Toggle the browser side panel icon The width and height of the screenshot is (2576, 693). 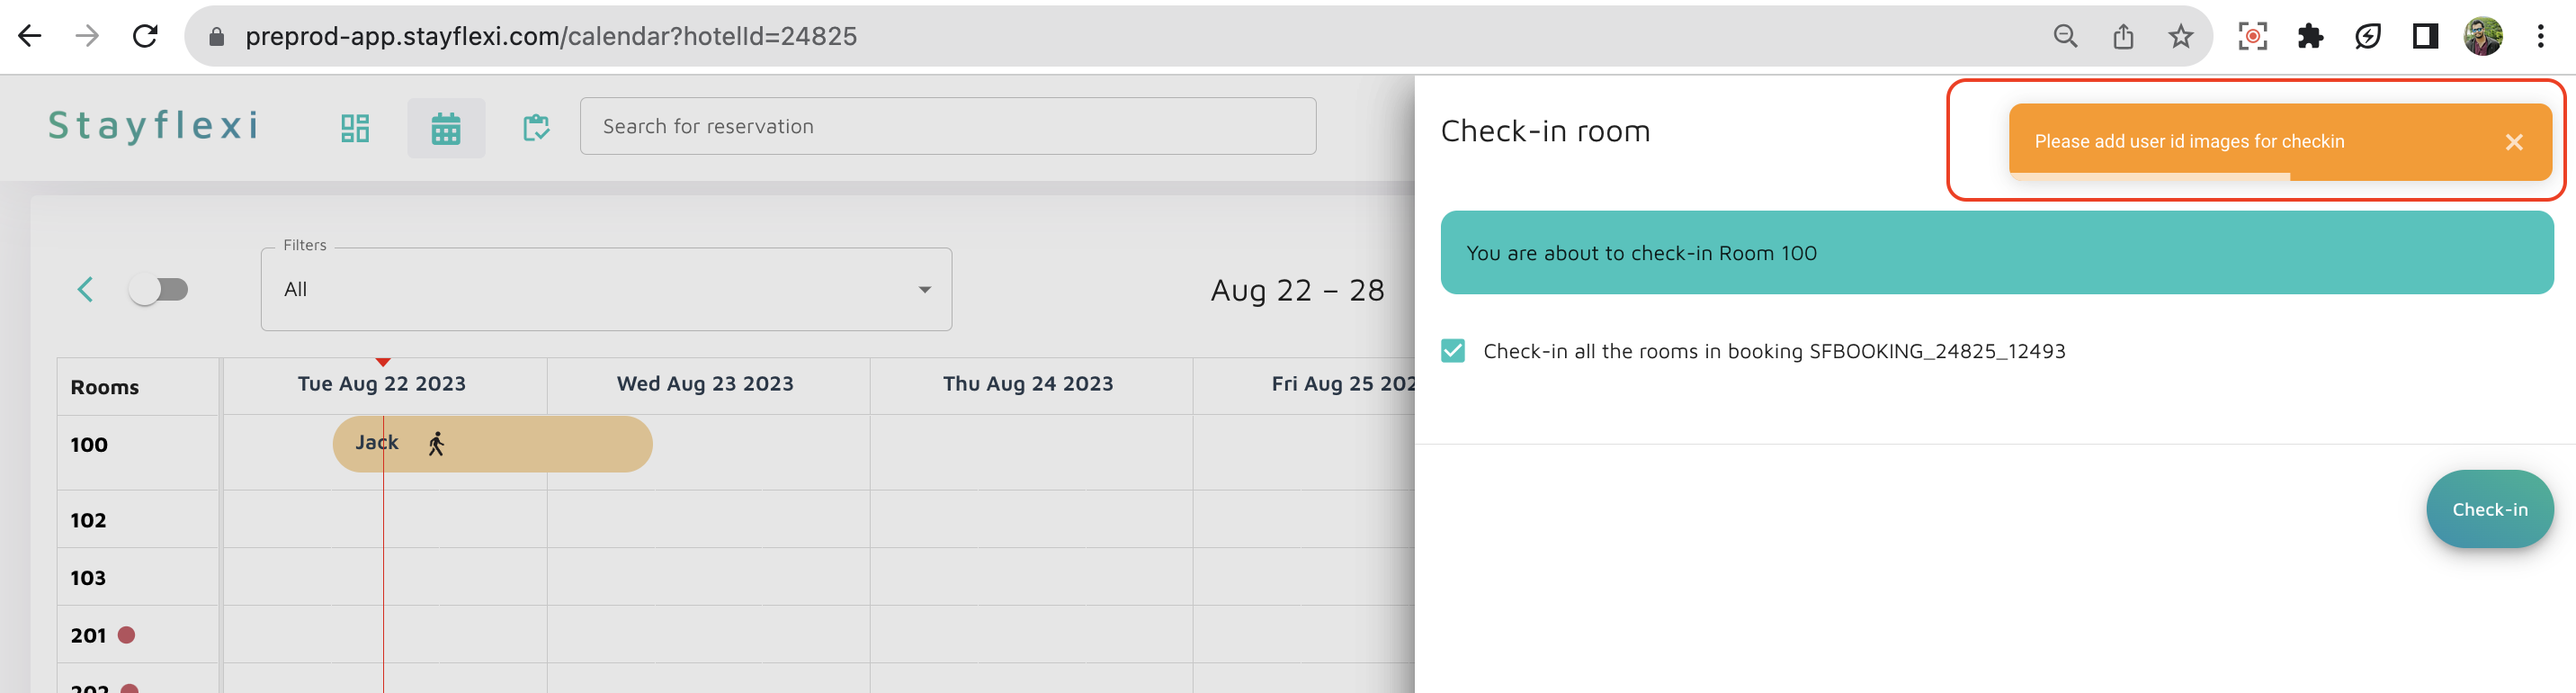tap(2425, 37)
